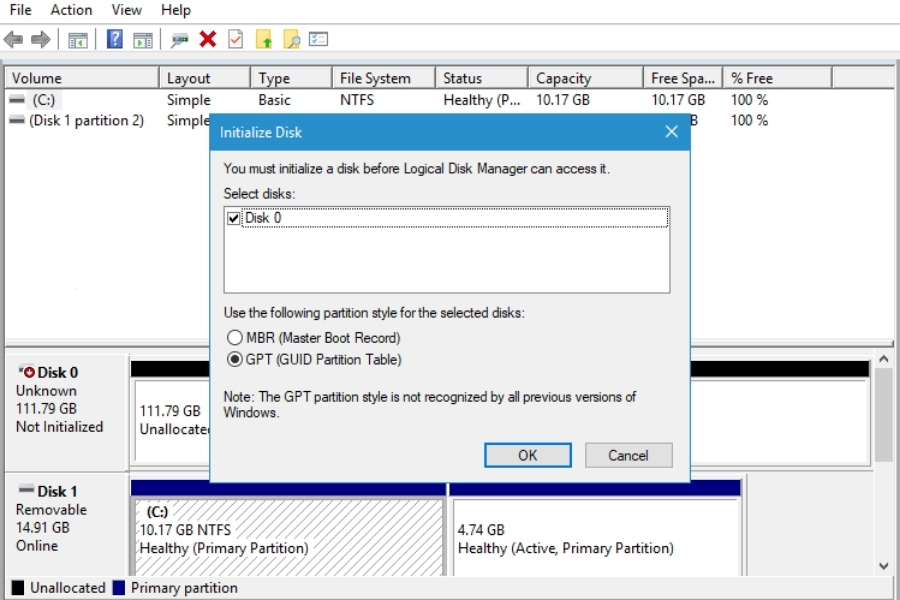Image resolution: width=900 pixels, height=600 pixels.
Task: Click the Back arrow toolbar icon
Action: click(x=13, y=40)
